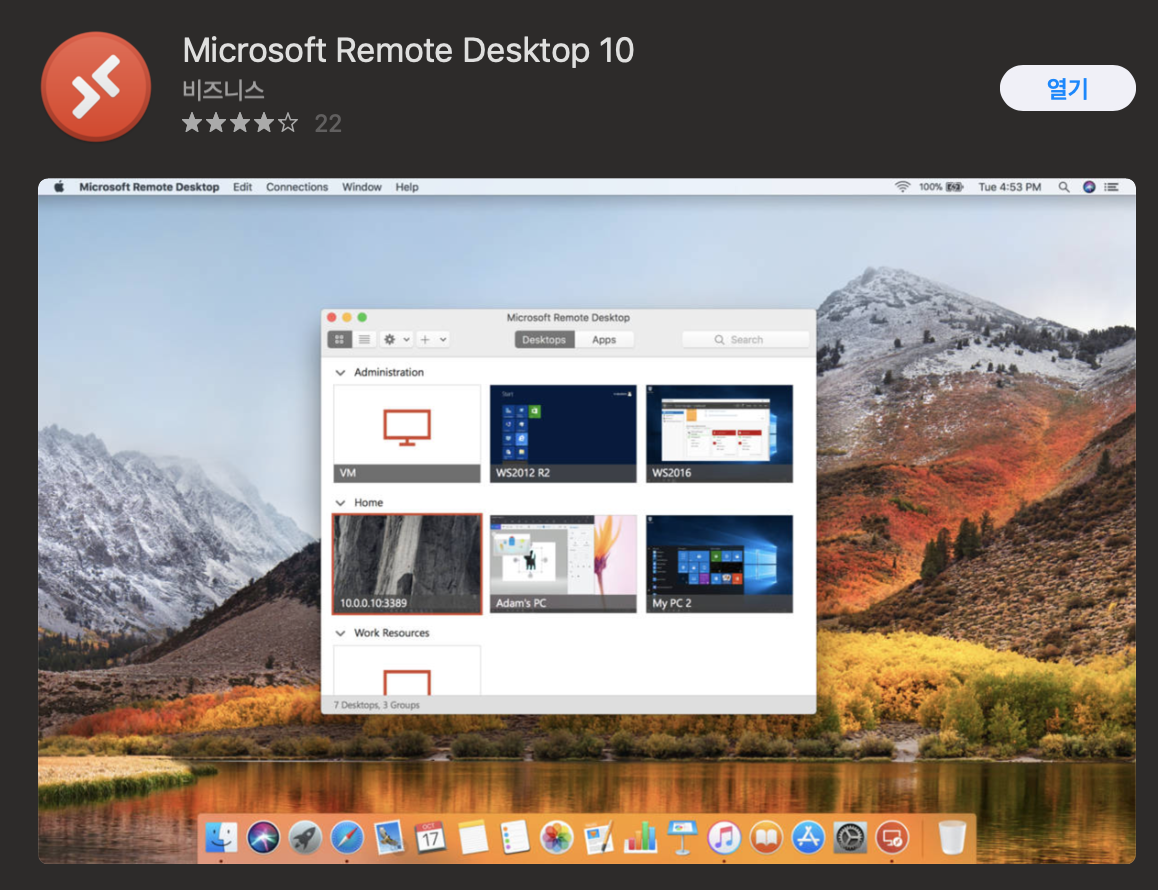This screenshot has height=890, width=1158.
Task: Open Photos from the Dock
Action: [x=557, y=838]
